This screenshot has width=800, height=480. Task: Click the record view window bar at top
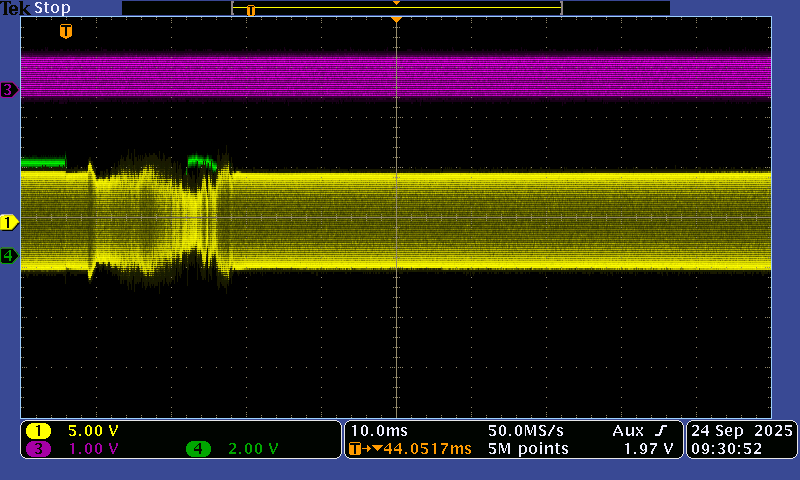click(x=396, y=8)
